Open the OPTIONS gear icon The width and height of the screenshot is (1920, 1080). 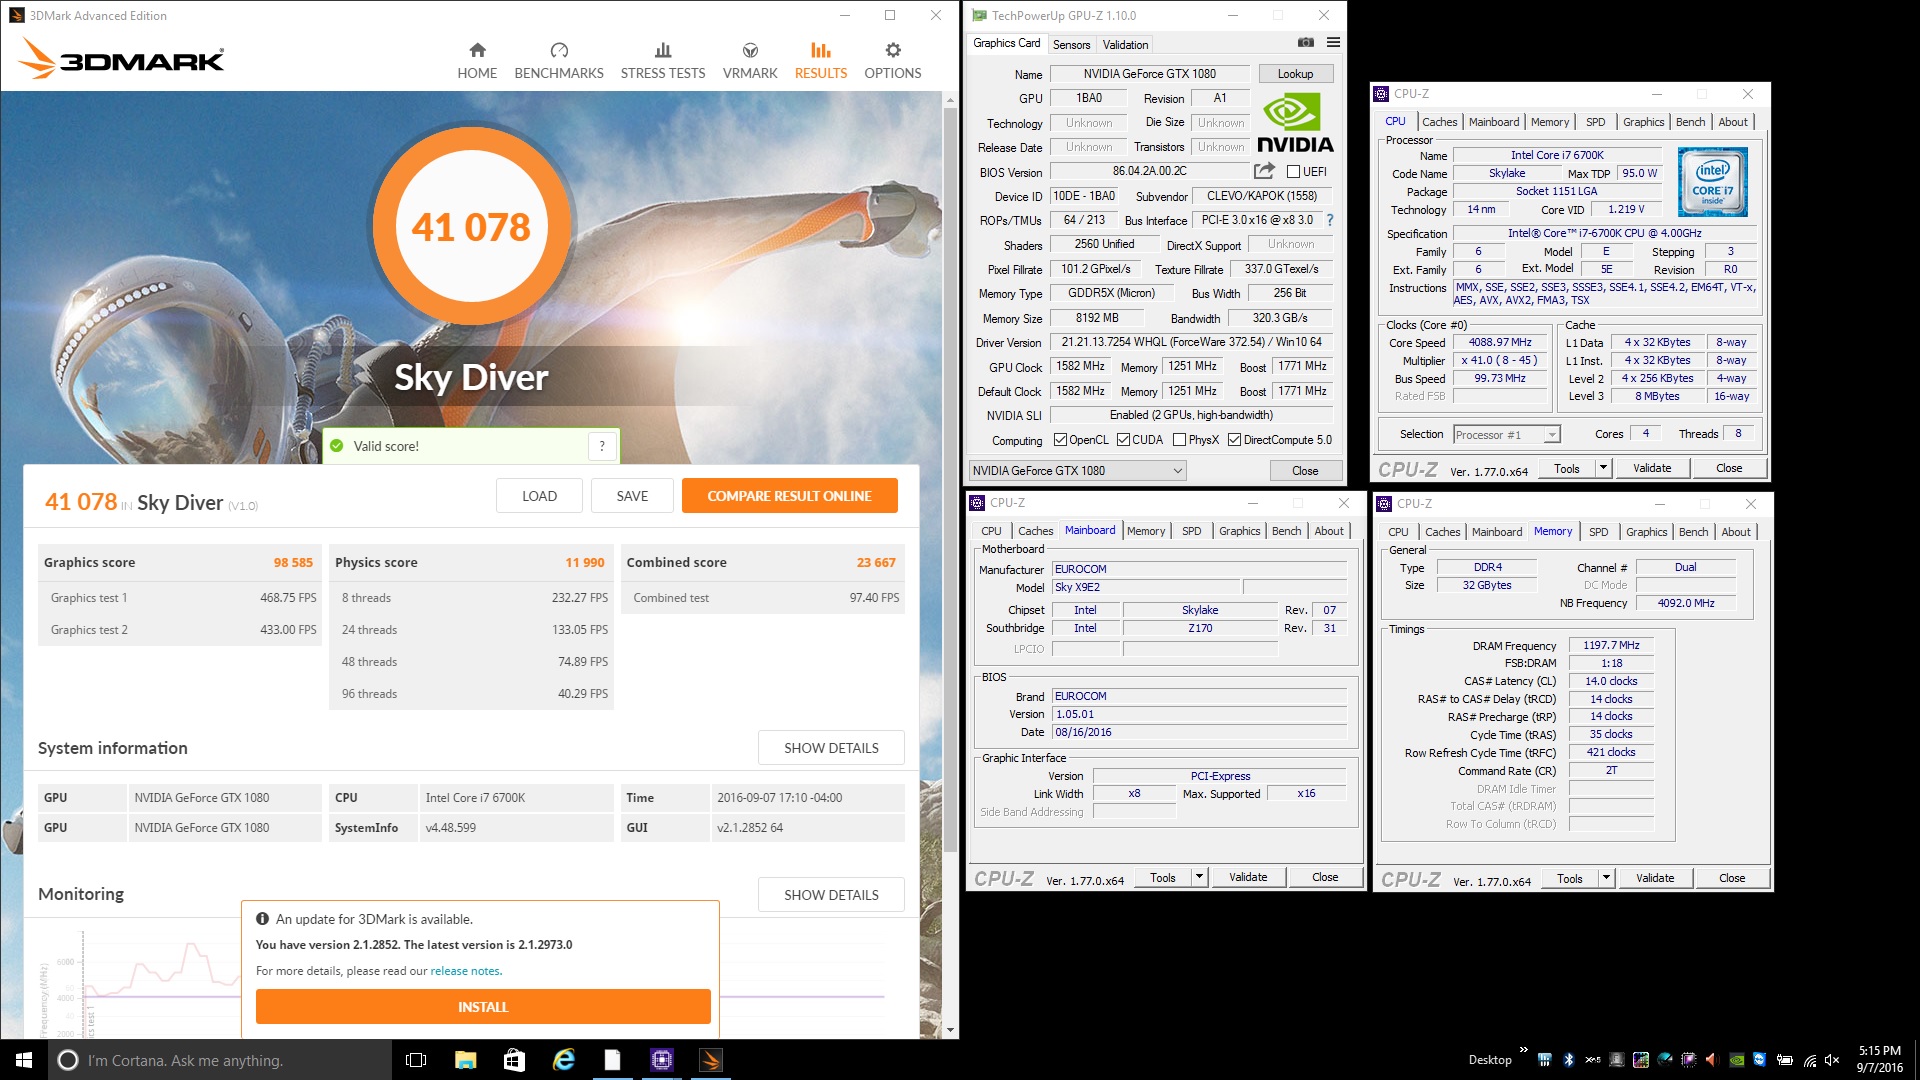[893, 50]
